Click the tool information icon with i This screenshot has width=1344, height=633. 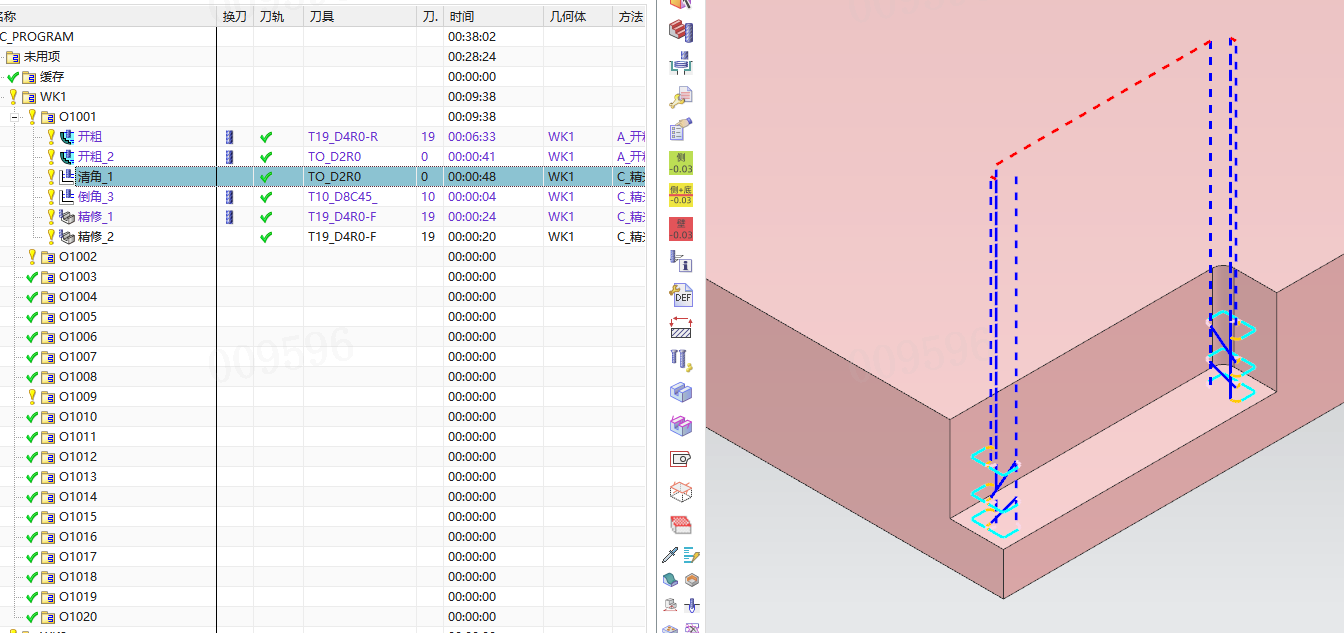[681, 262]
